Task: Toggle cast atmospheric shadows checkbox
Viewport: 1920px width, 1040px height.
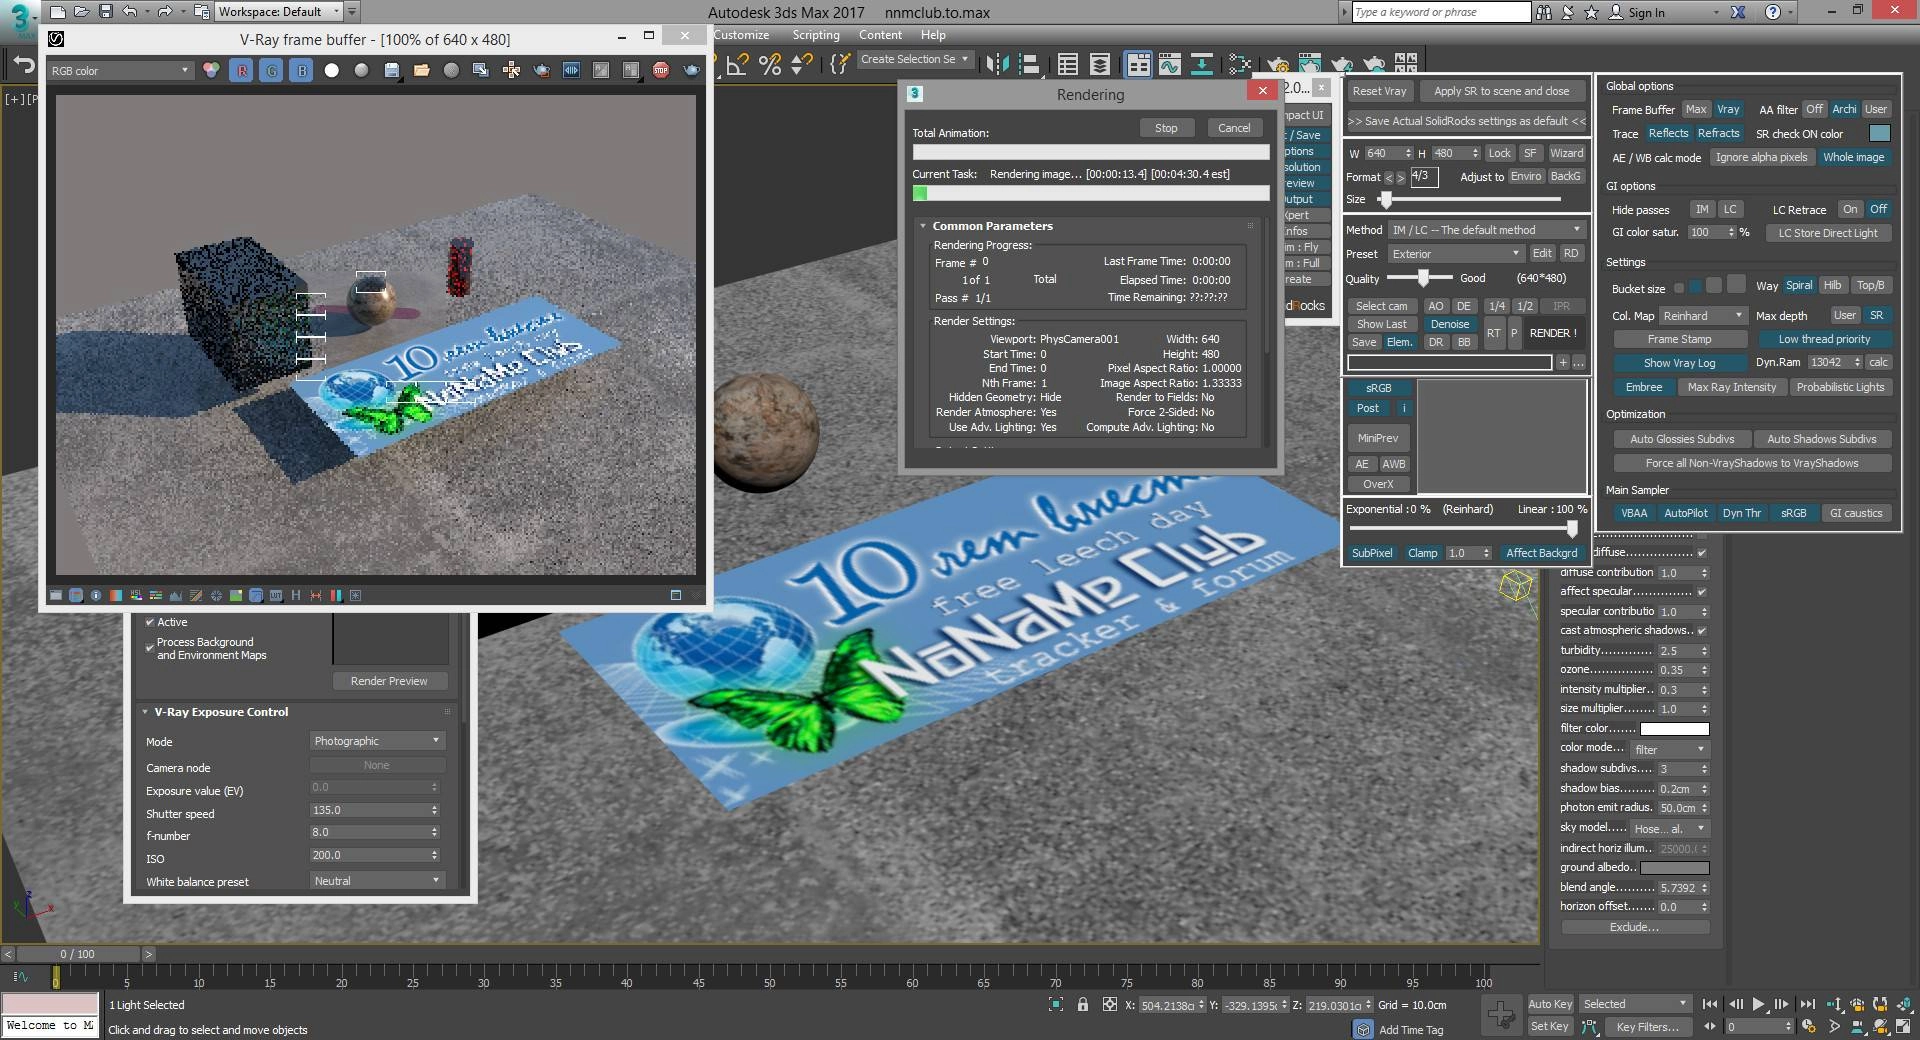Action: (1702, 630)
